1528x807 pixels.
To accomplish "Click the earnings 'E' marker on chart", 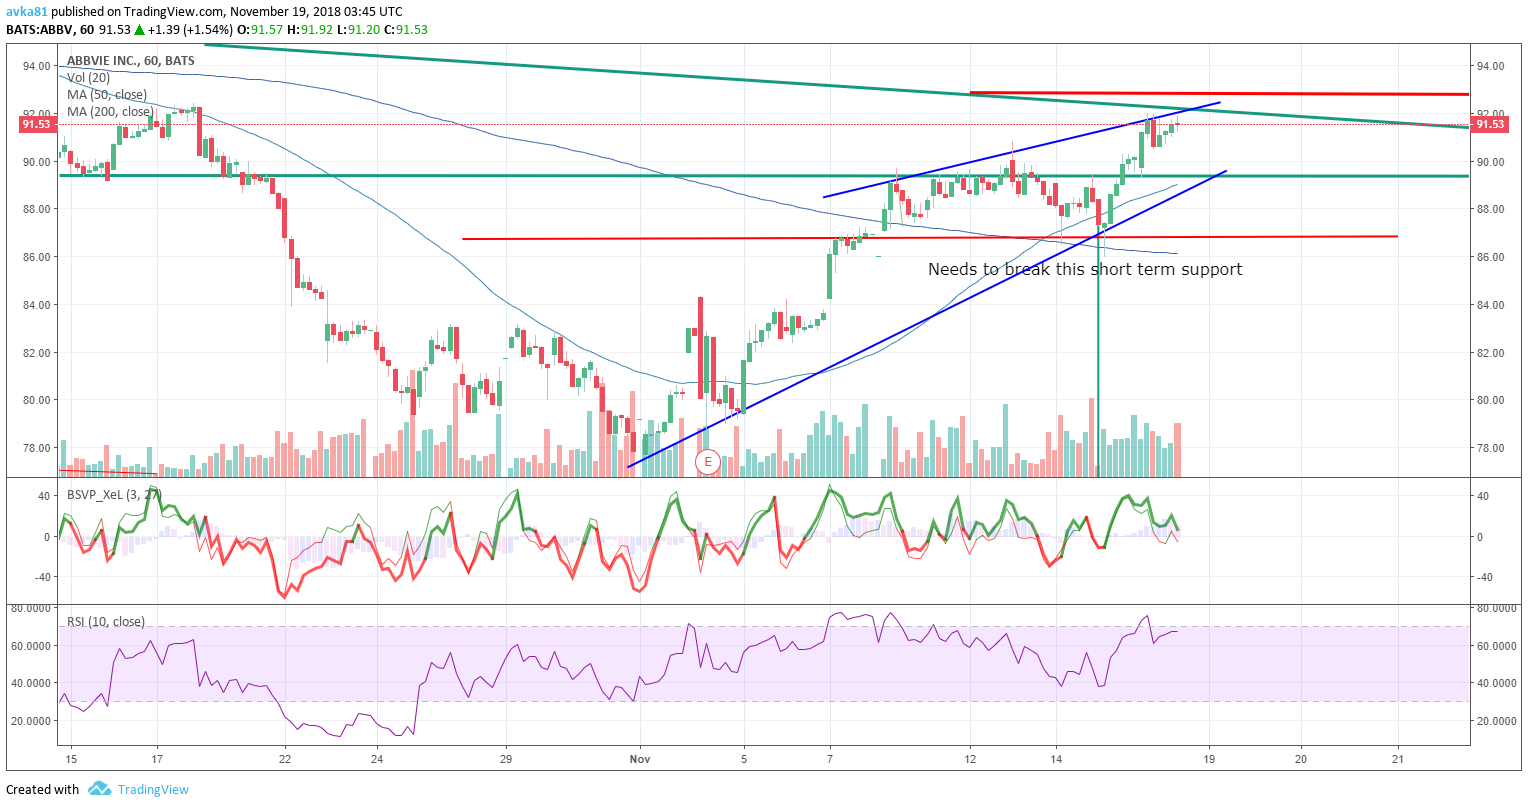I will pos(708,461).
